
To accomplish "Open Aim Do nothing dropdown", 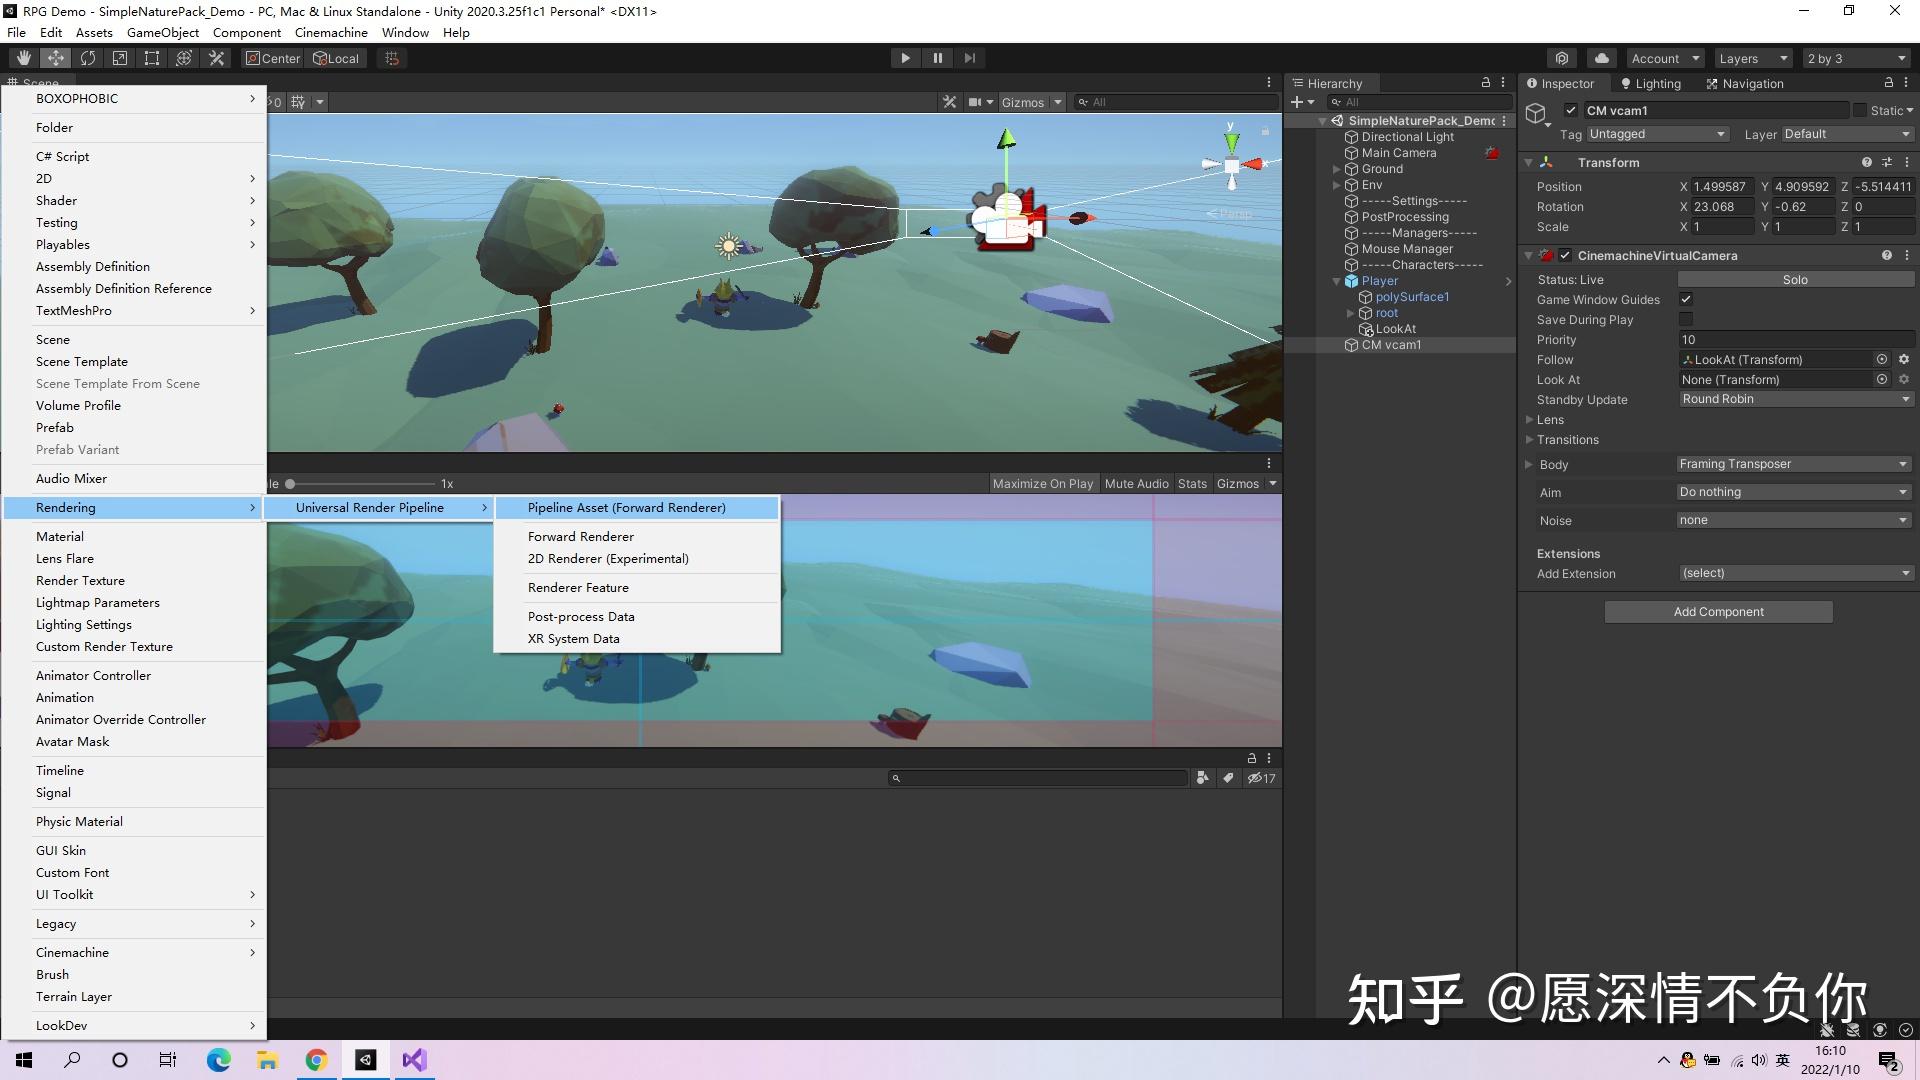I will coord(1794,492).
